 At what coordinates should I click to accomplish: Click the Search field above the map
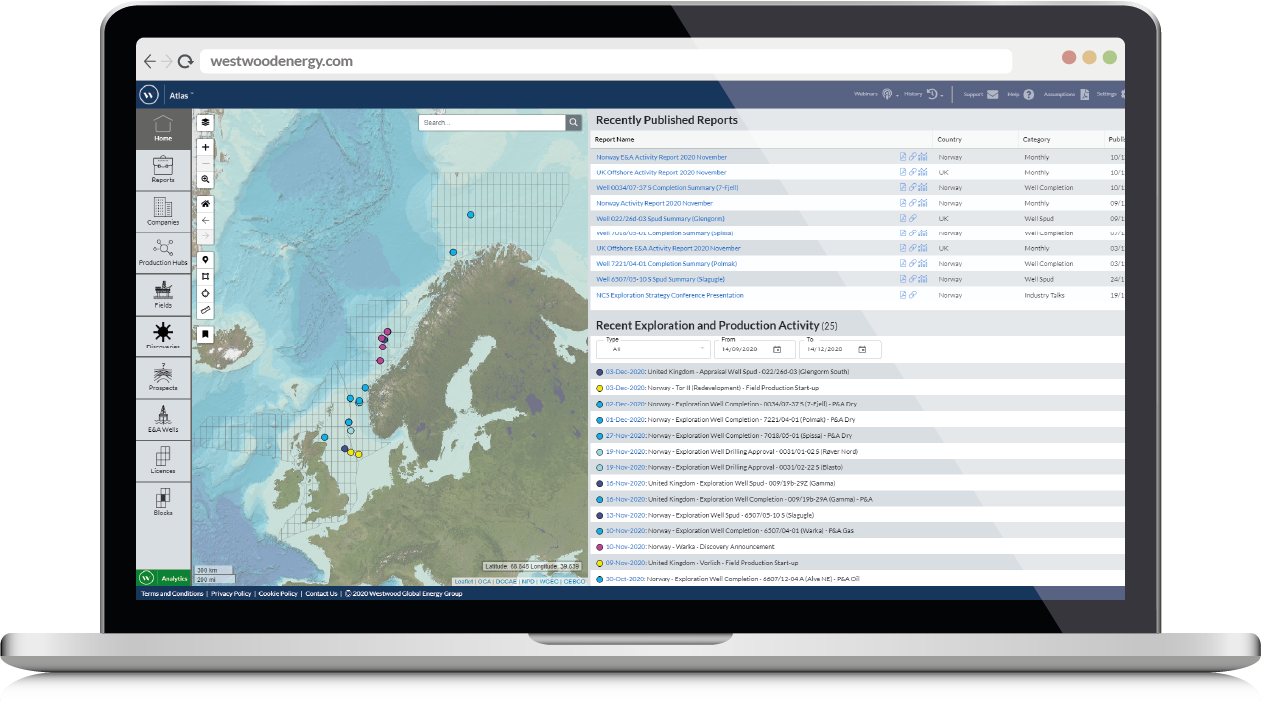[492, 121]
